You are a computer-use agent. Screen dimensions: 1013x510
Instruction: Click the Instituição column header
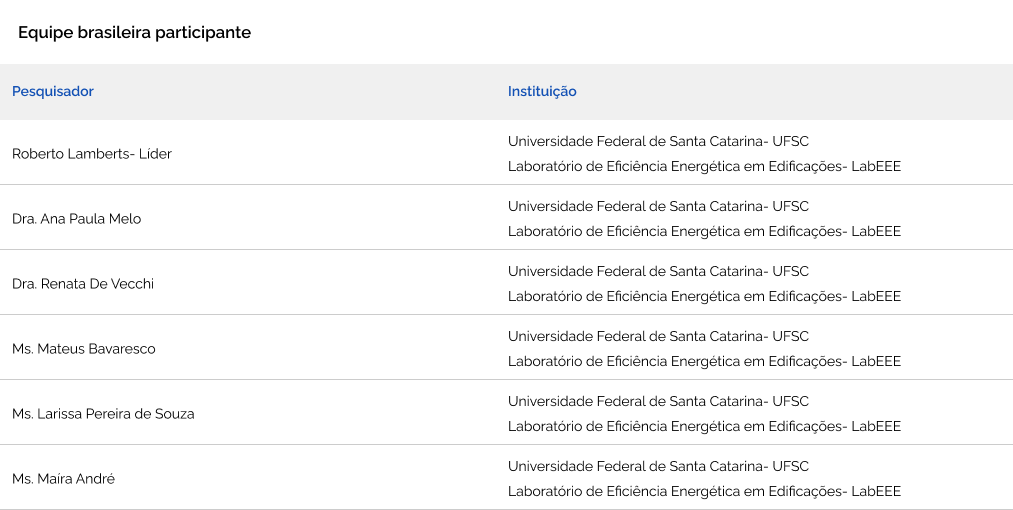click(542, 92)
